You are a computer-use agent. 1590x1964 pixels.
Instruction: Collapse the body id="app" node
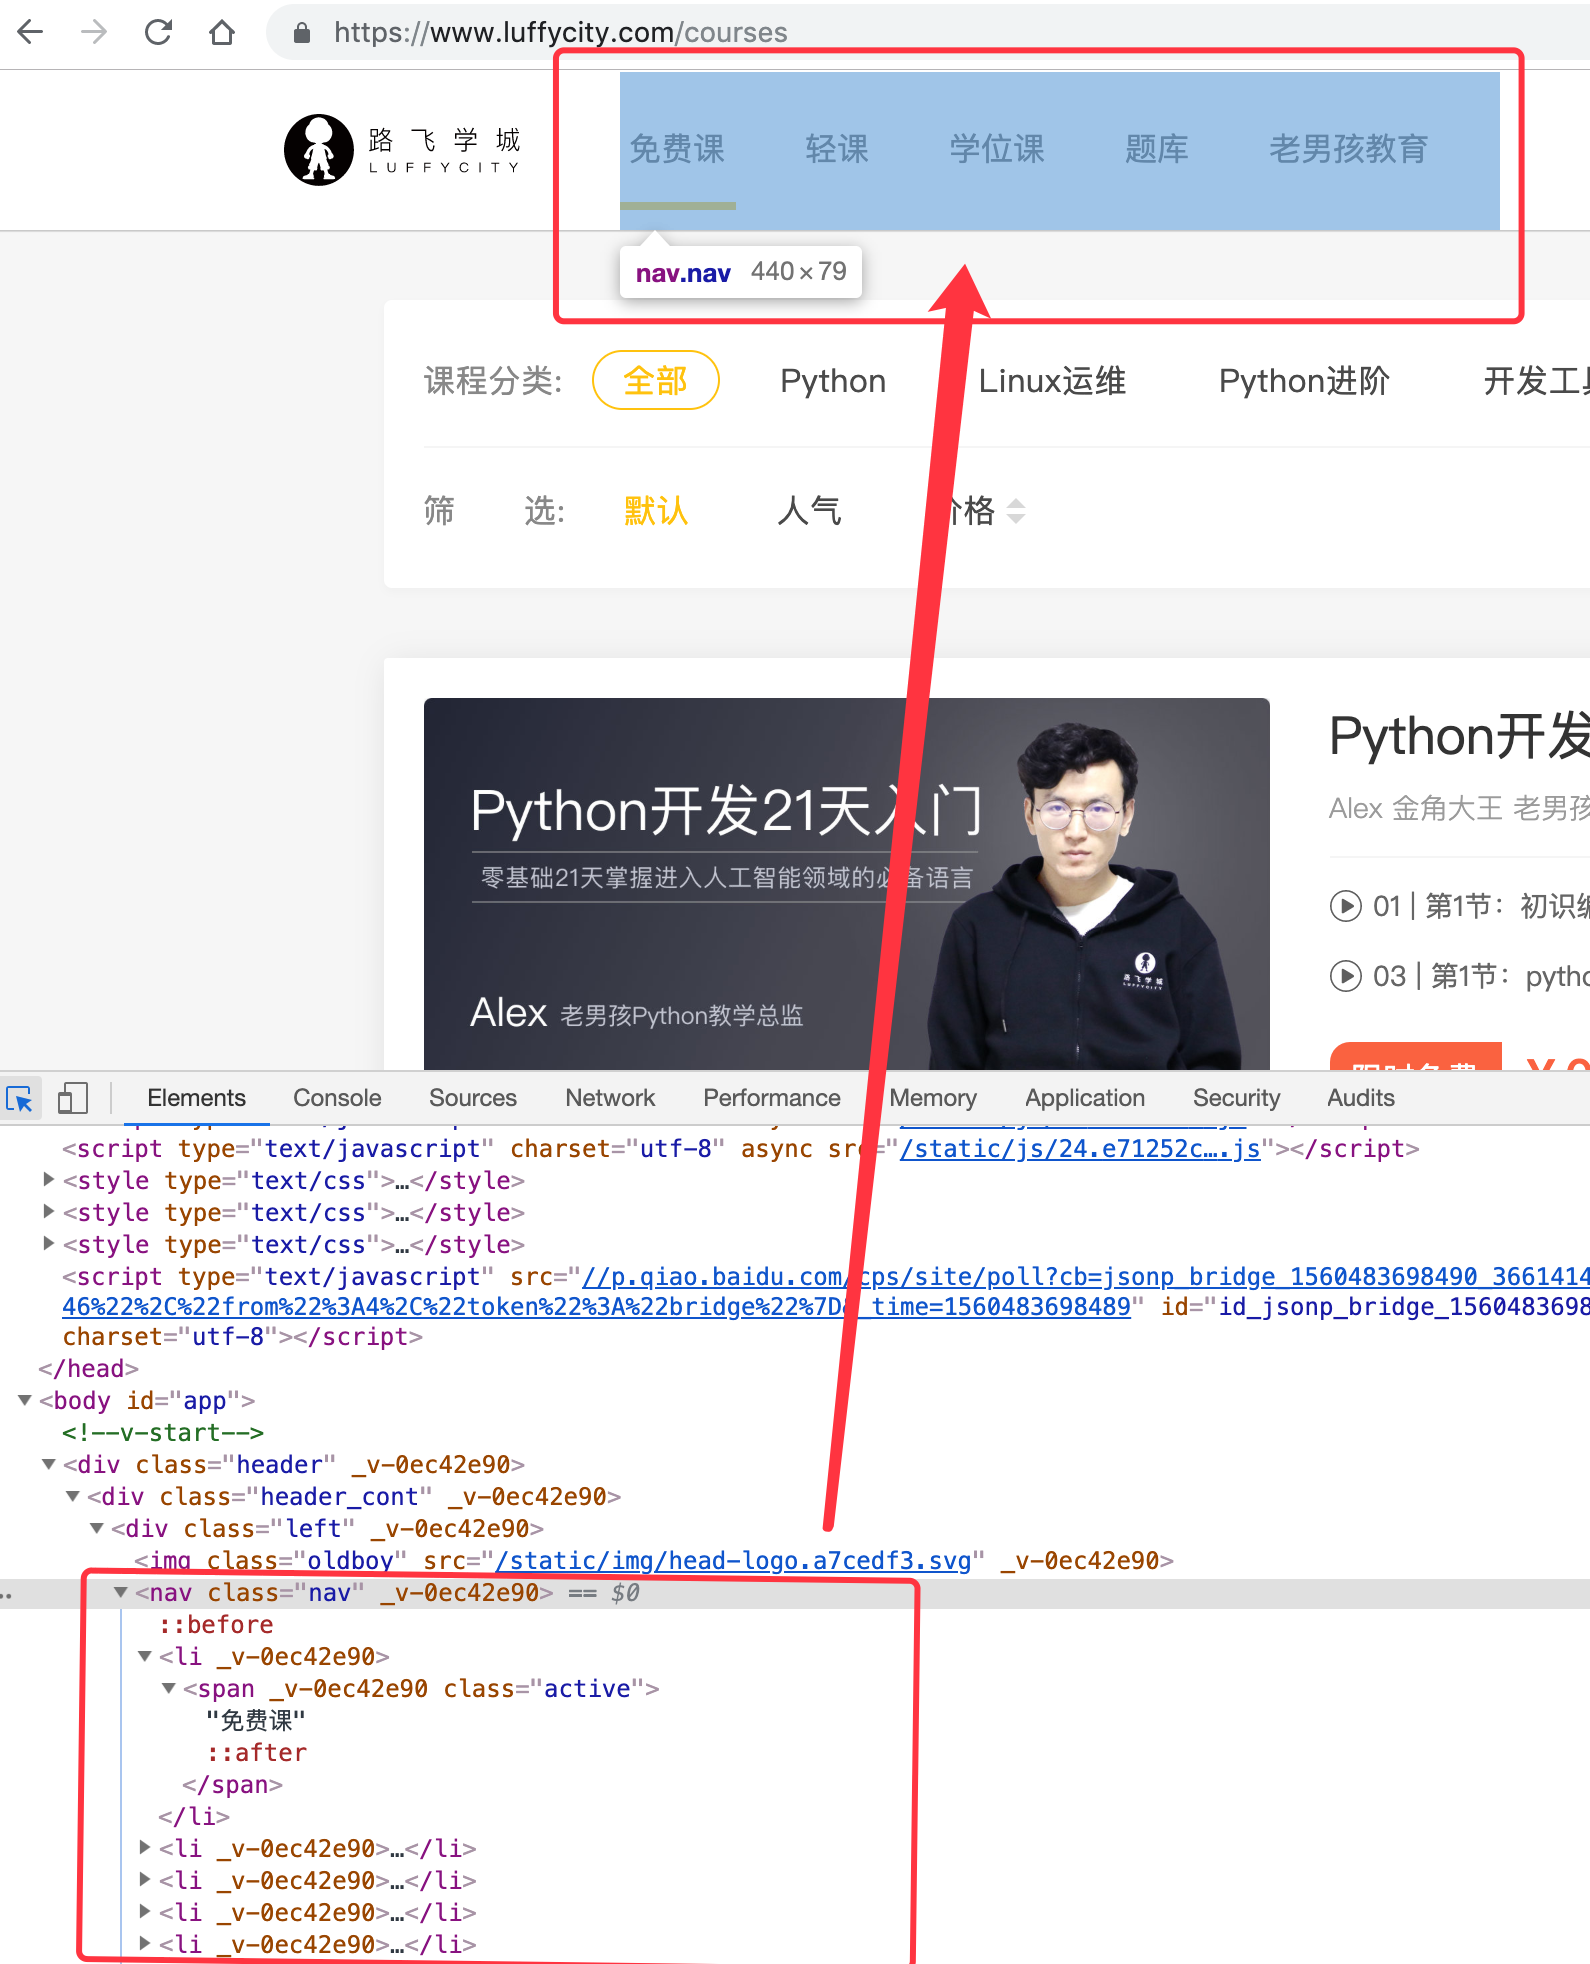tap(25, 1400)
